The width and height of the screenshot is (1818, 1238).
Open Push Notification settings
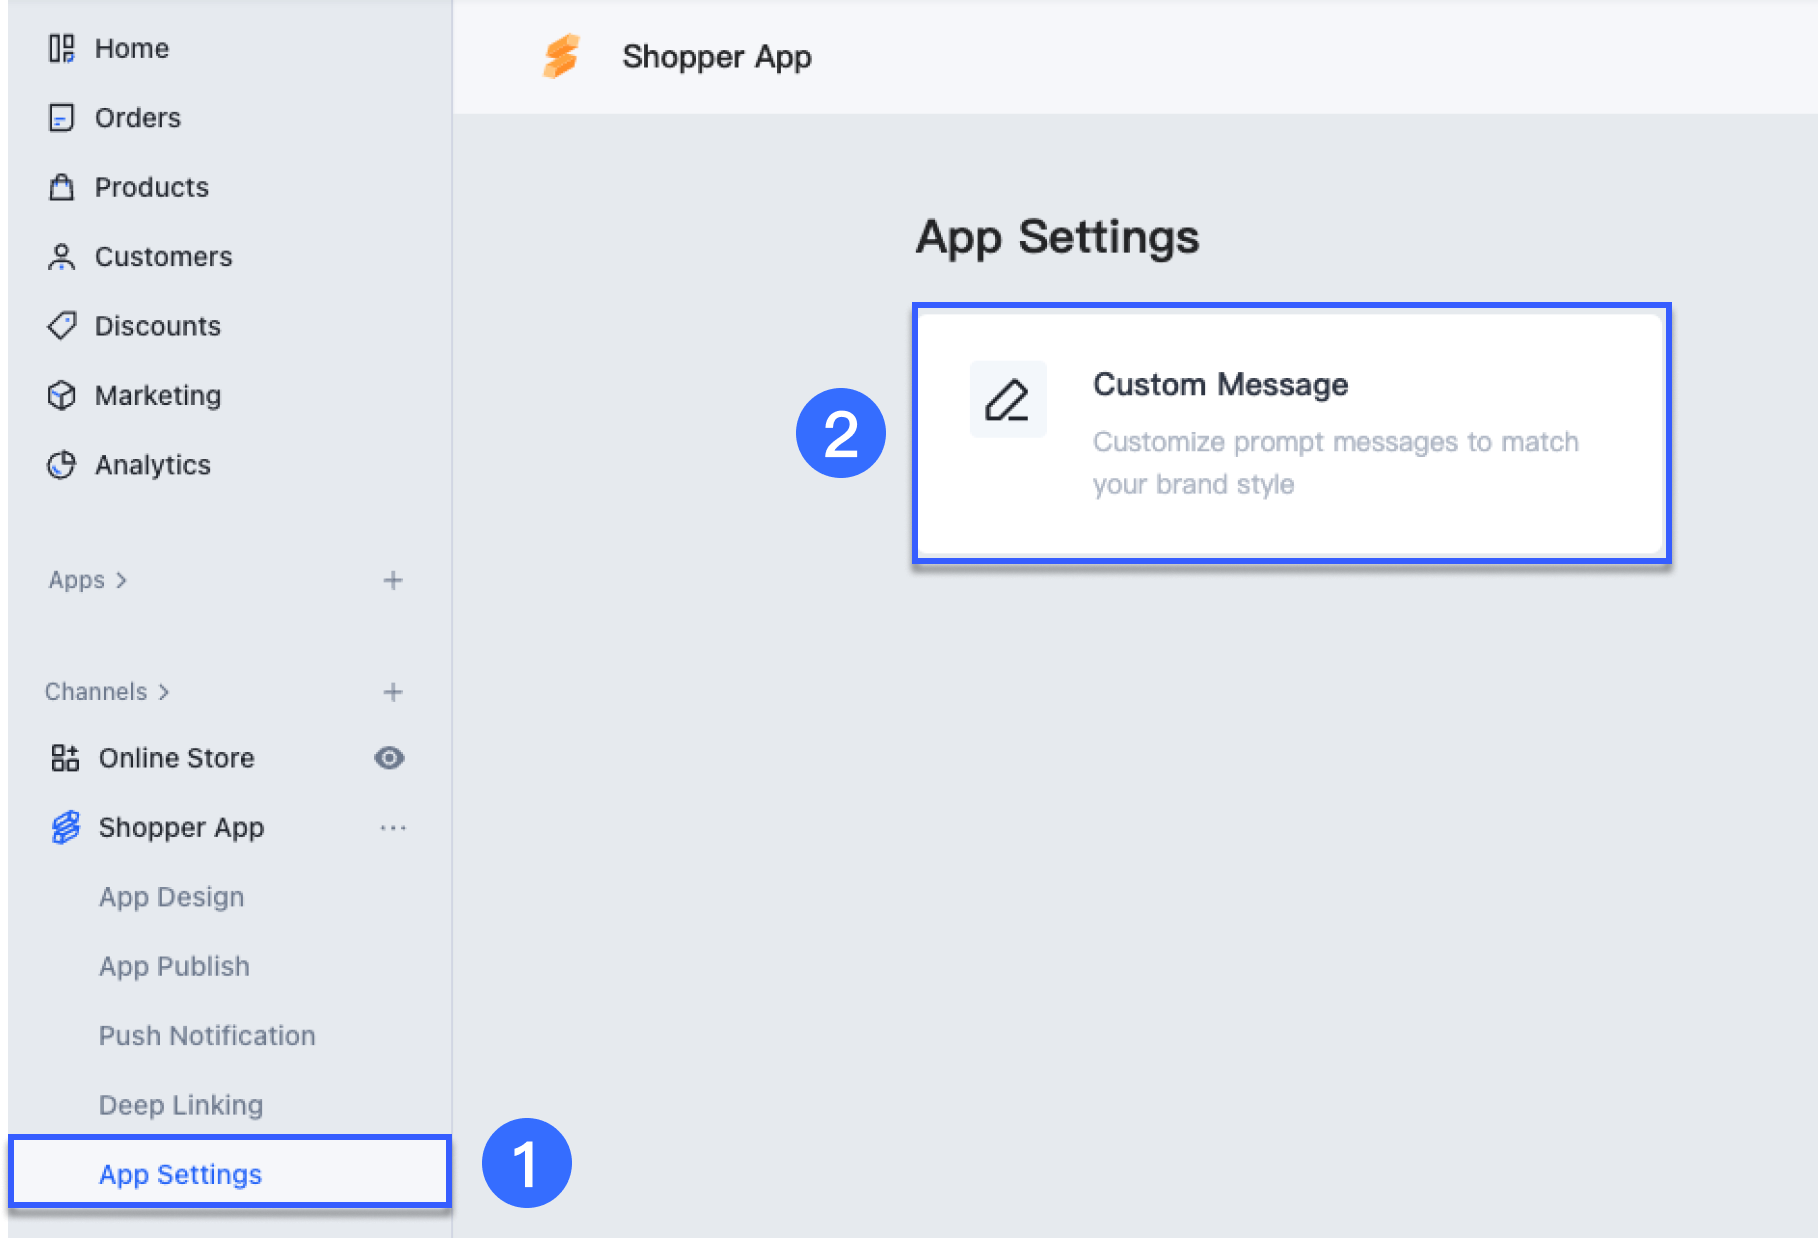click(206, 1035)
